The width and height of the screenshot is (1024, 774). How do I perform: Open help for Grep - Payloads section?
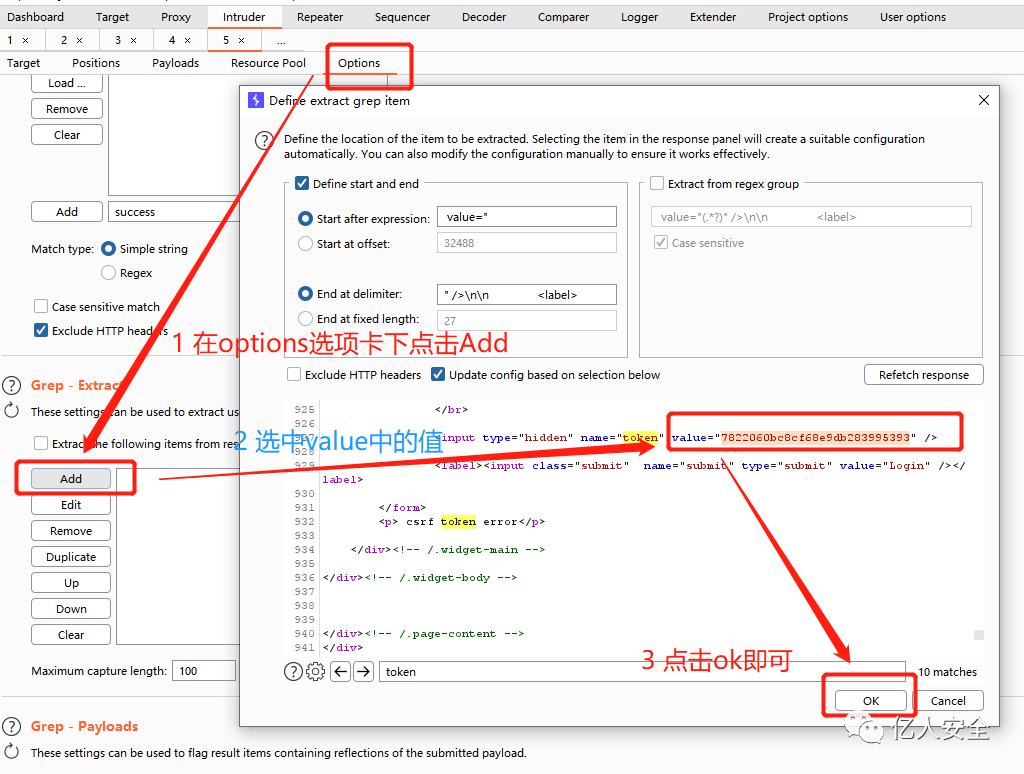click(12, 726)
